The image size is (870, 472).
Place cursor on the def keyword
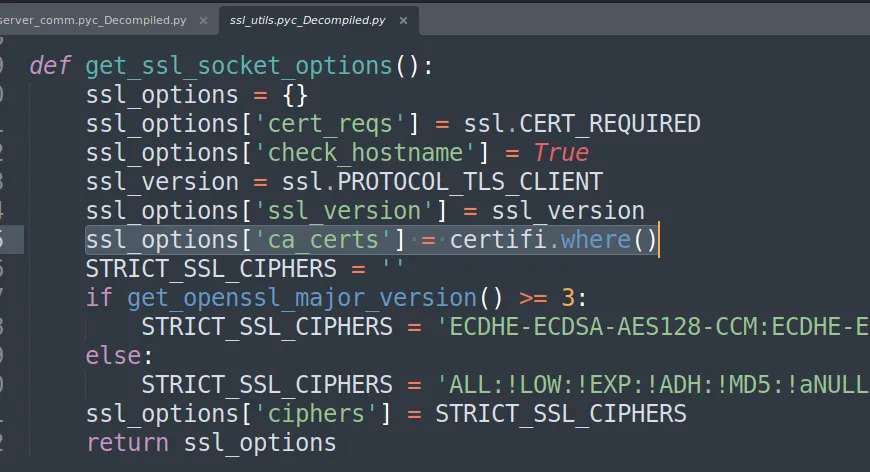[50, 66]
